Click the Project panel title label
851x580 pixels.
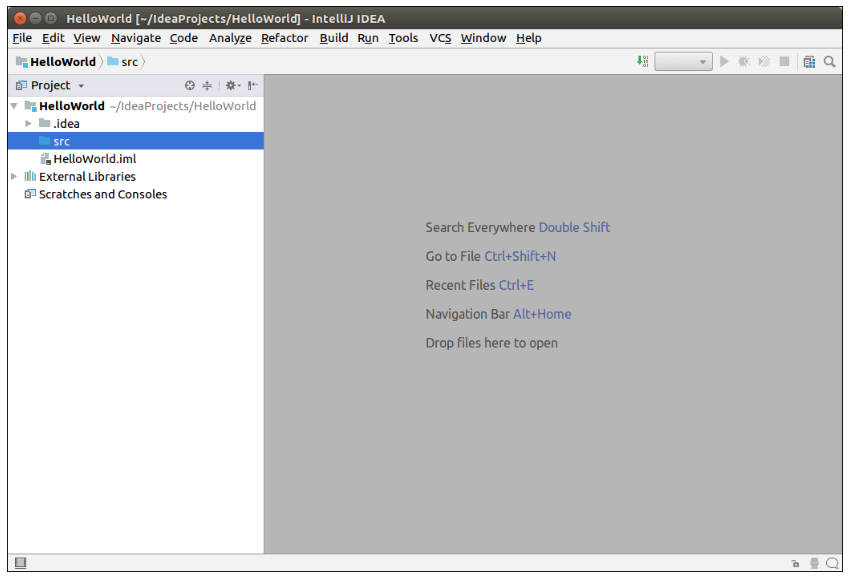tap(50, 85)
